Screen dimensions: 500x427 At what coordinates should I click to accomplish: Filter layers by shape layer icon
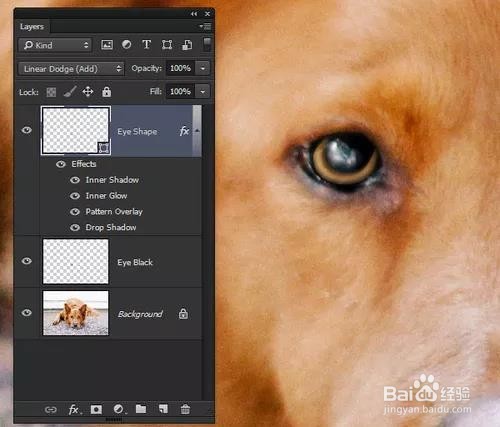(x=167, y=45)
